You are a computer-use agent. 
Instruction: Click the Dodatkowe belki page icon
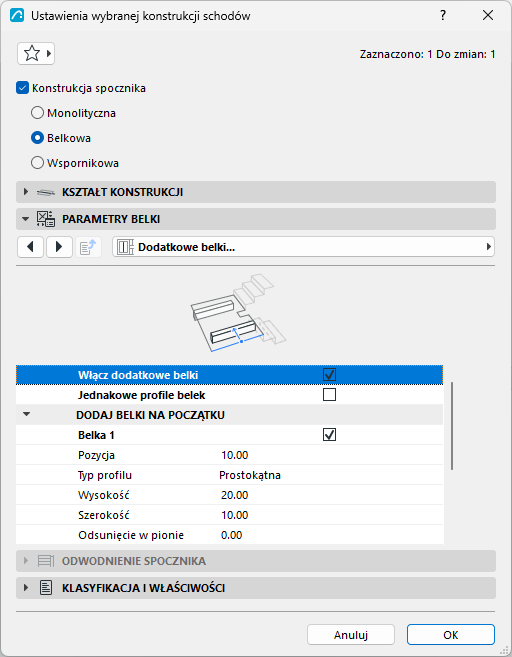[x=125, y=247]
